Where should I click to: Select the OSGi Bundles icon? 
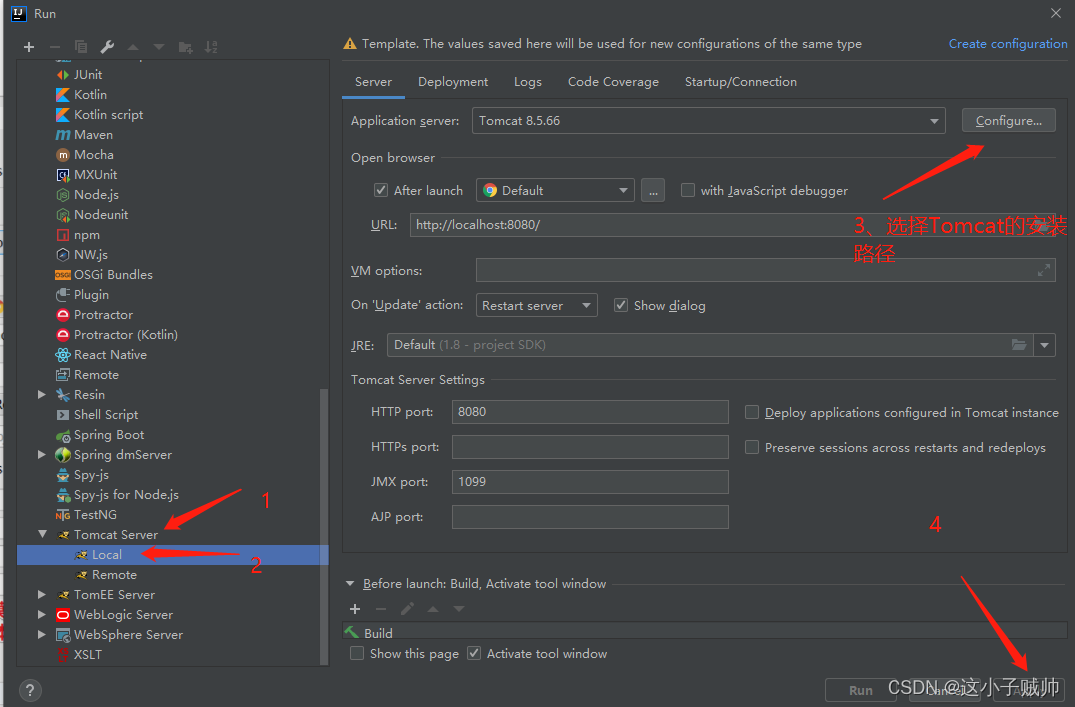62,275
